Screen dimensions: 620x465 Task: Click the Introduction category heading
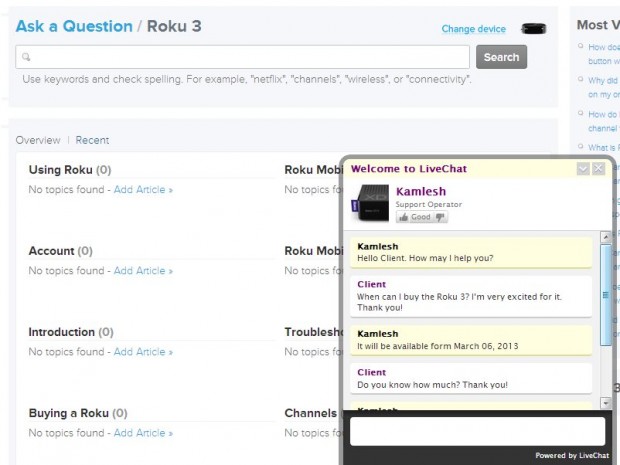(62, 332)
